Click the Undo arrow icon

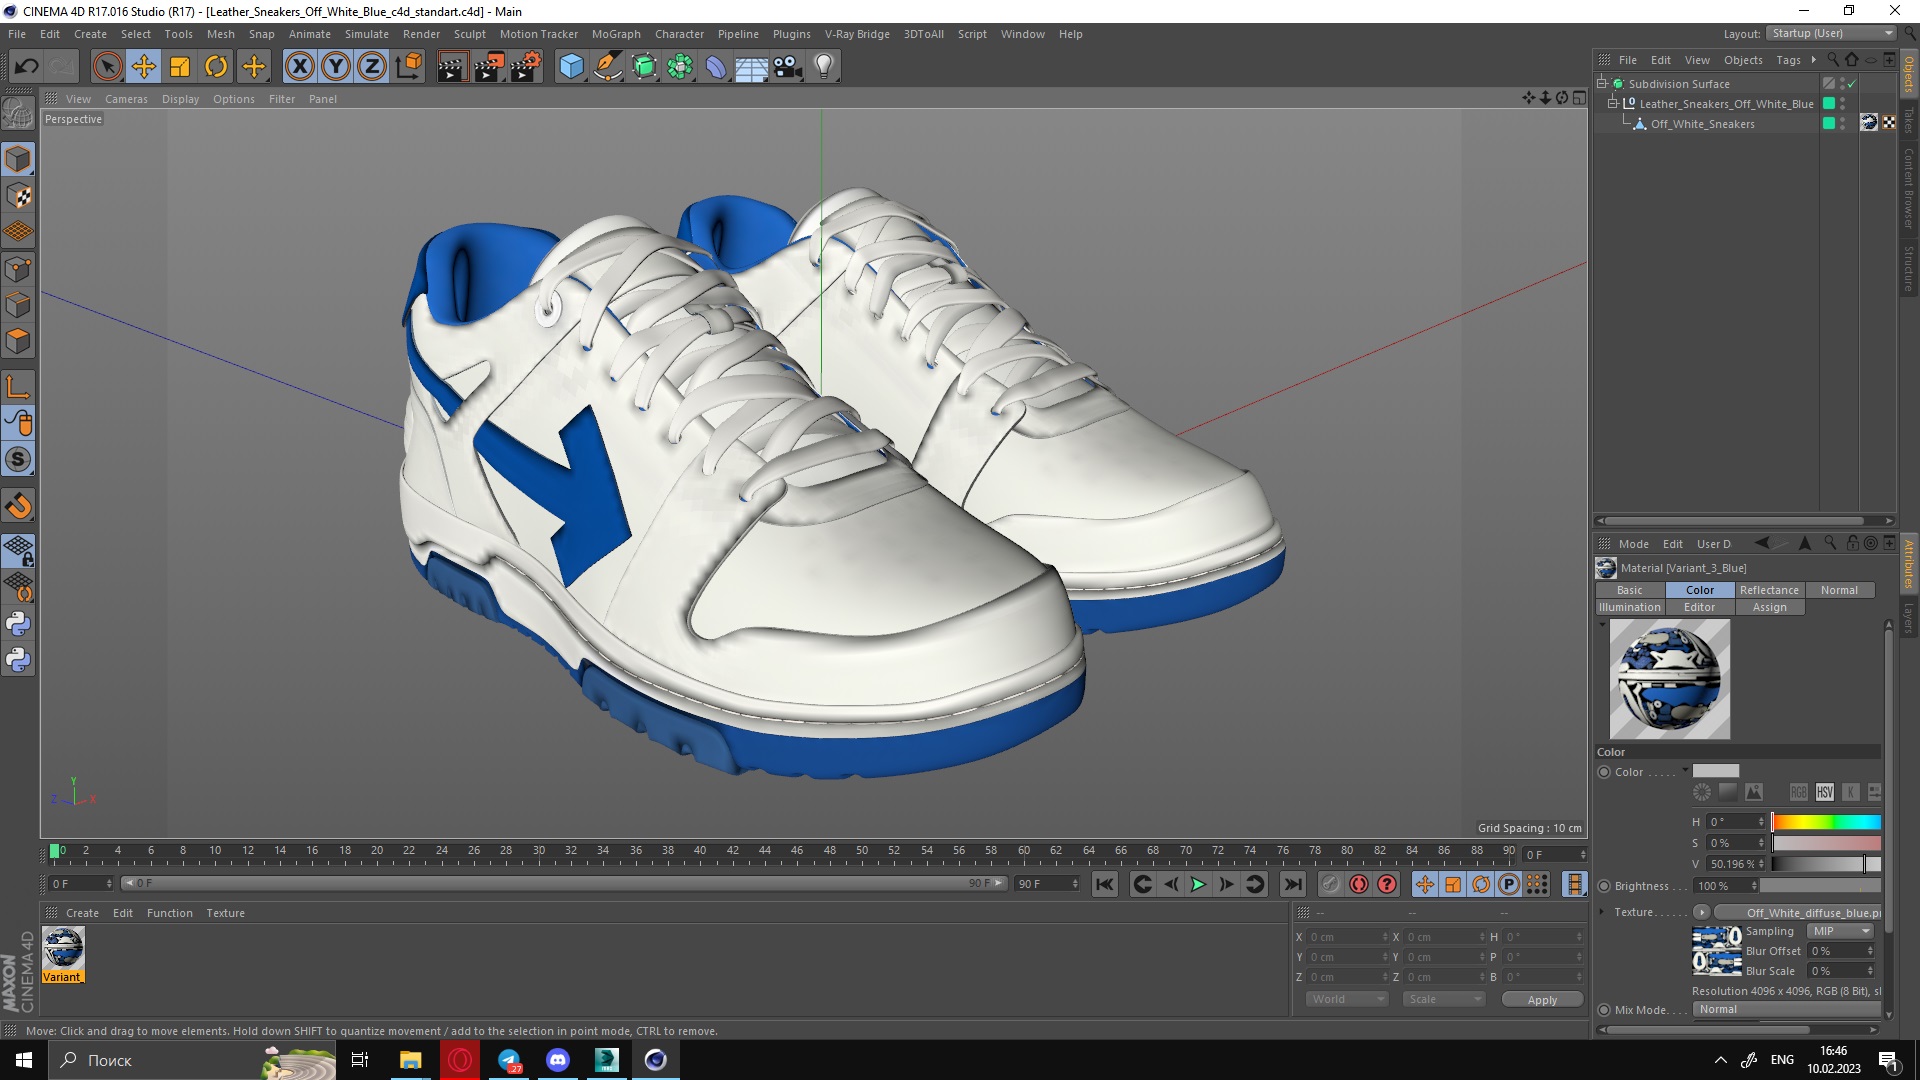pyautogui.click(x=27, y=67)
